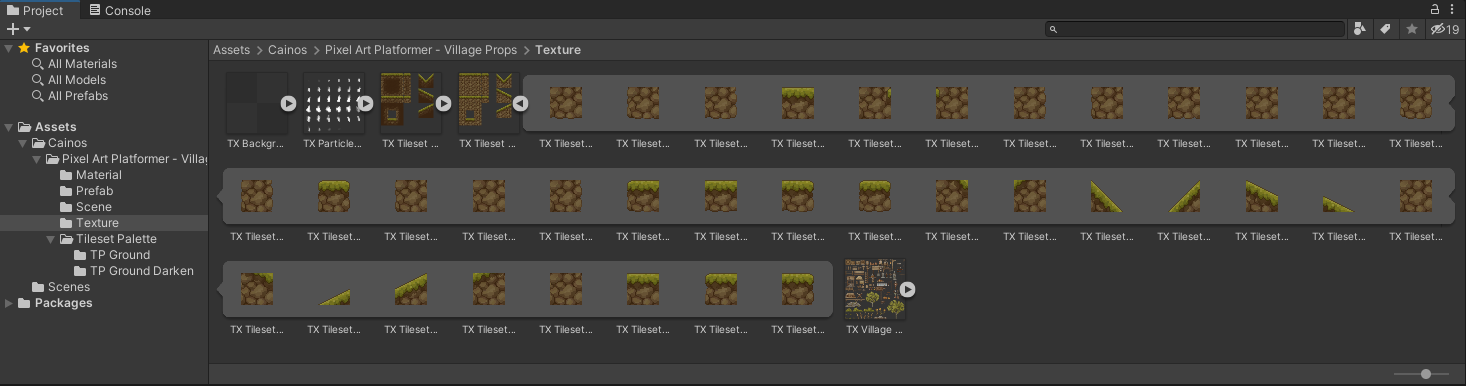Collapse the expanded TX Tileset sprites arrow
The image size is (1466, 386).
(x=520, y=103)
